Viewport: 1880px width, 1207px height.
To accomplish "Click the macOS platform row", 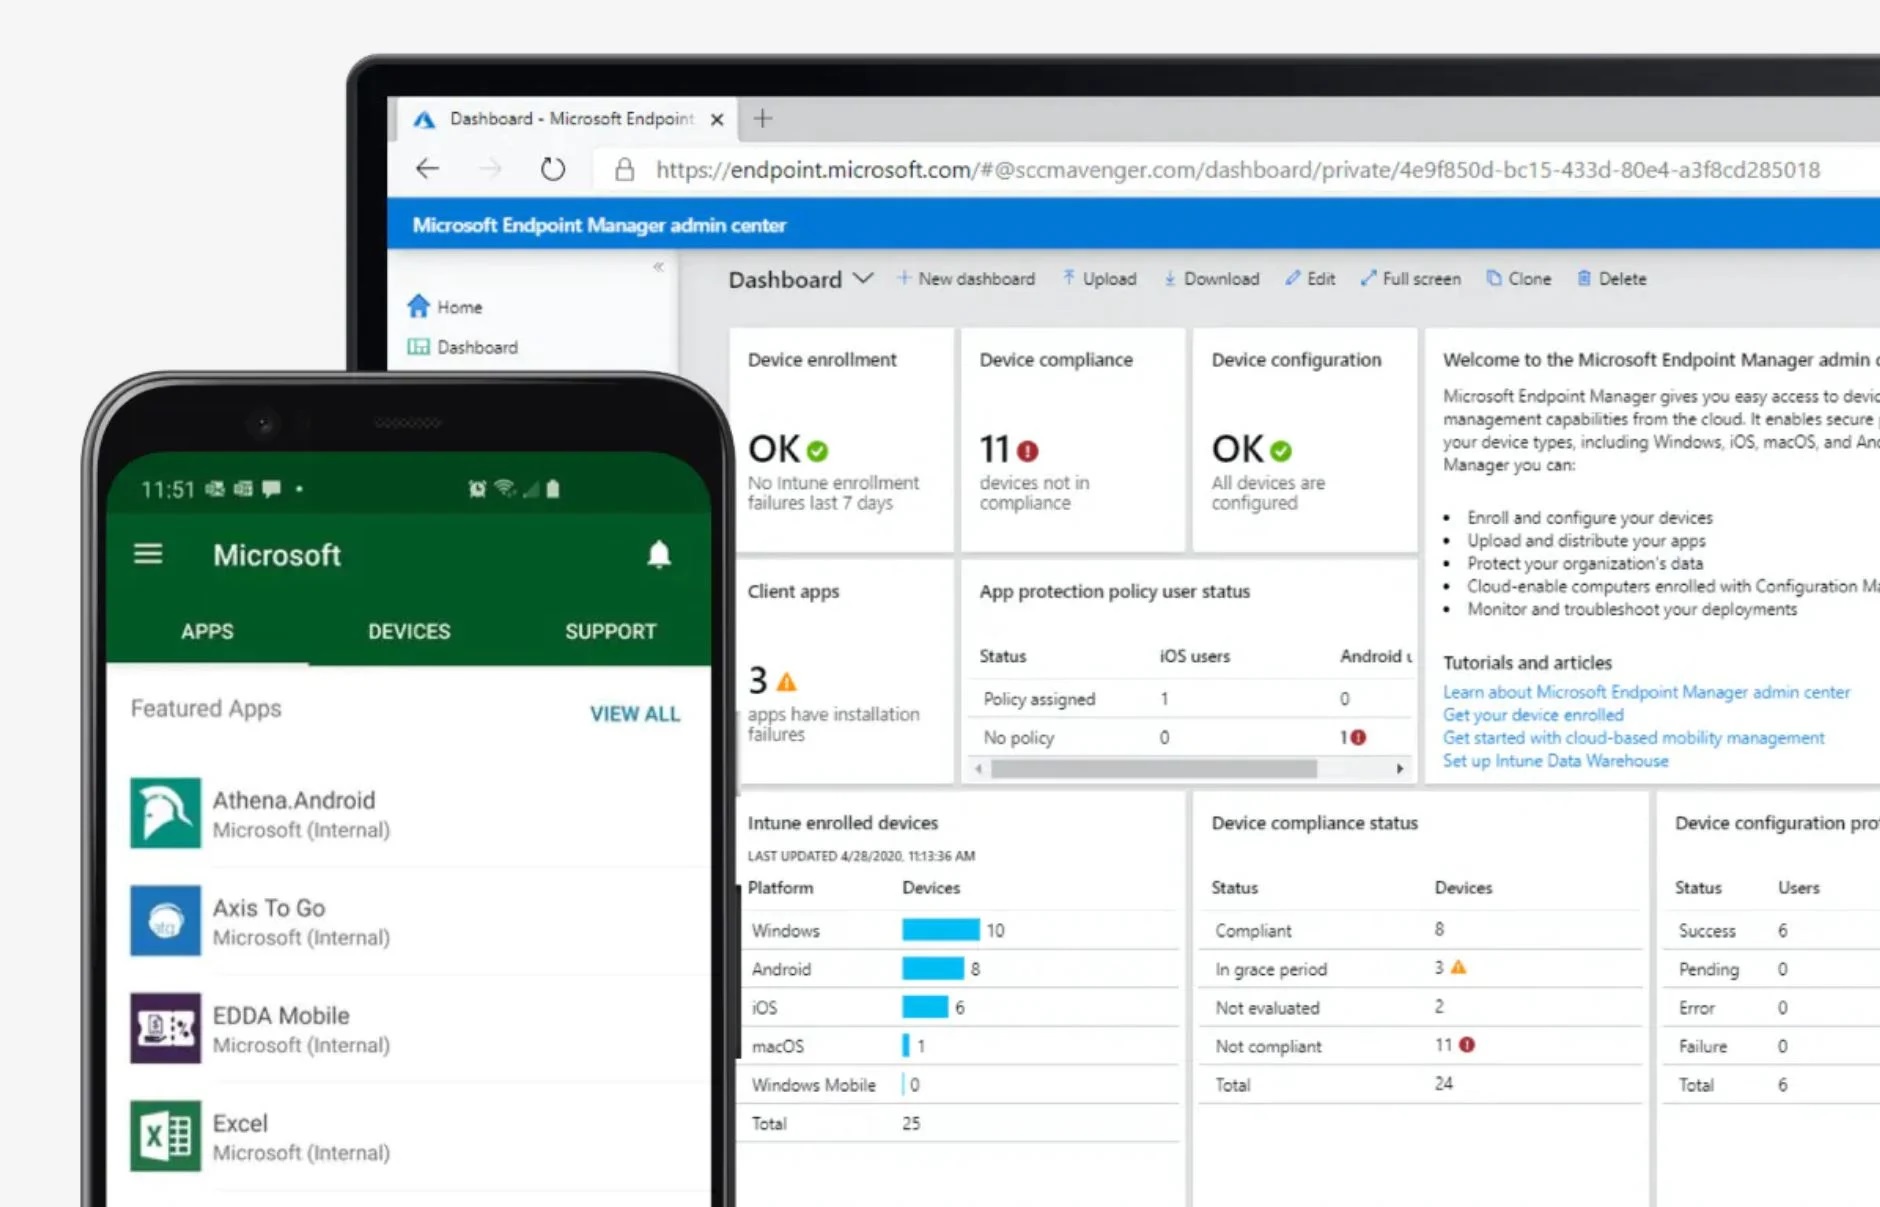I will [959, 1046].
